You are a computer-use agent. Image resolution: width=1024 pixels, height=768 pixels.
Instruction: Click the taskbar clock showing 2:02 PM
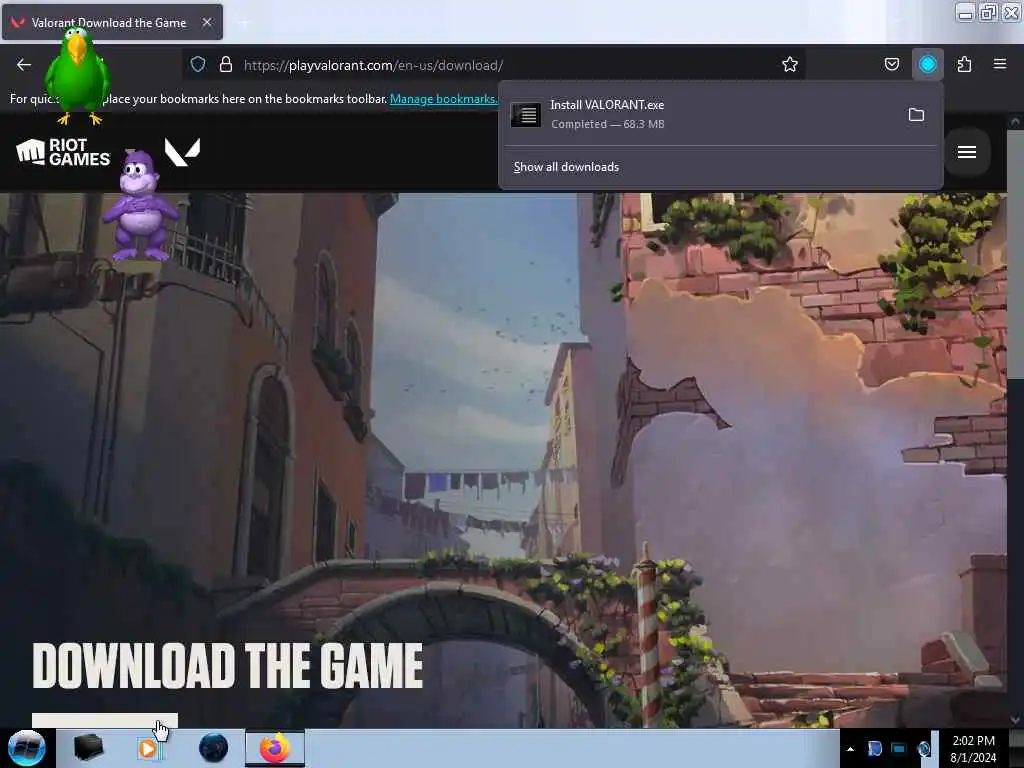[973, 749]
